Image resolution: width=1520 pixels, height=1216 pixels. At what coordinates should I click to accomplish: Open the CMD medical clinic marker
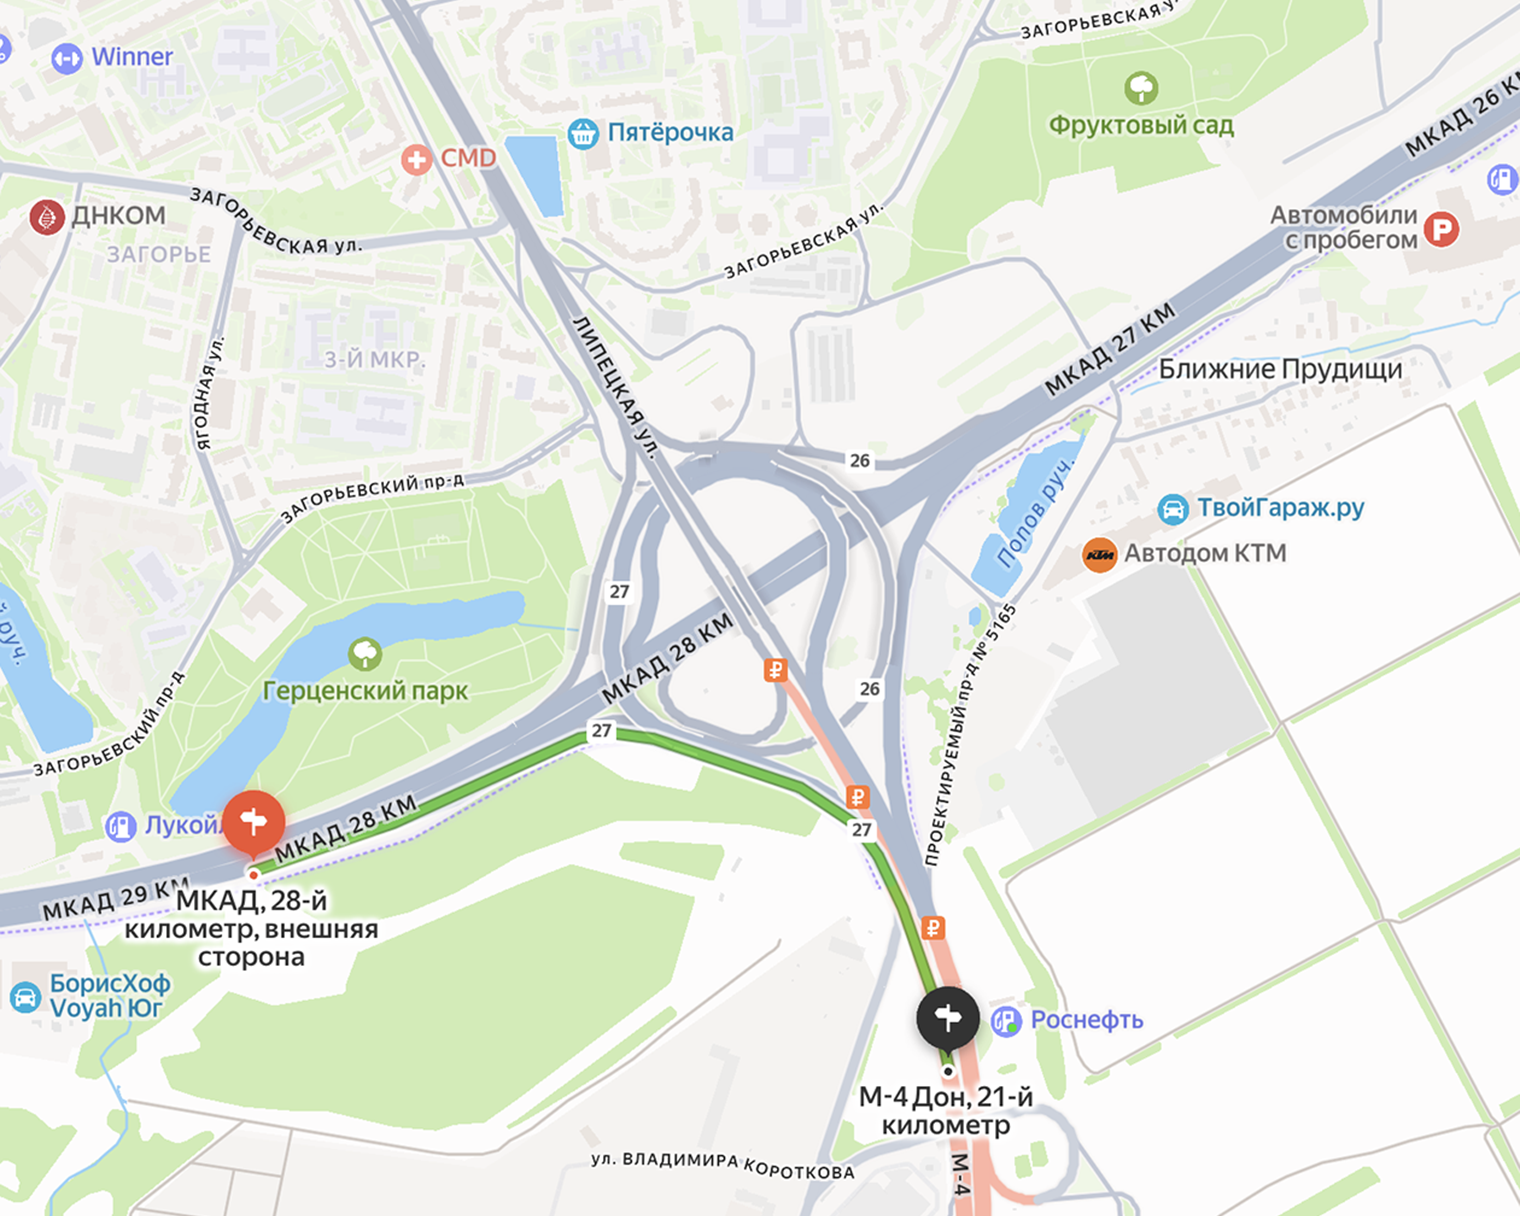pos(417,159)
